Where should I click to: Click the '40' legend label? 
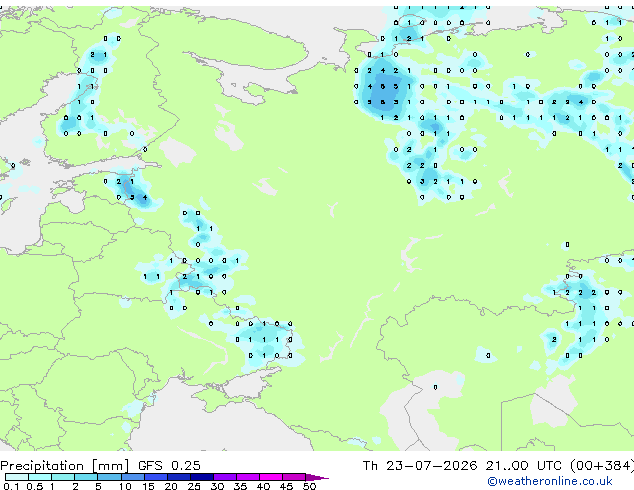[263, 486]
